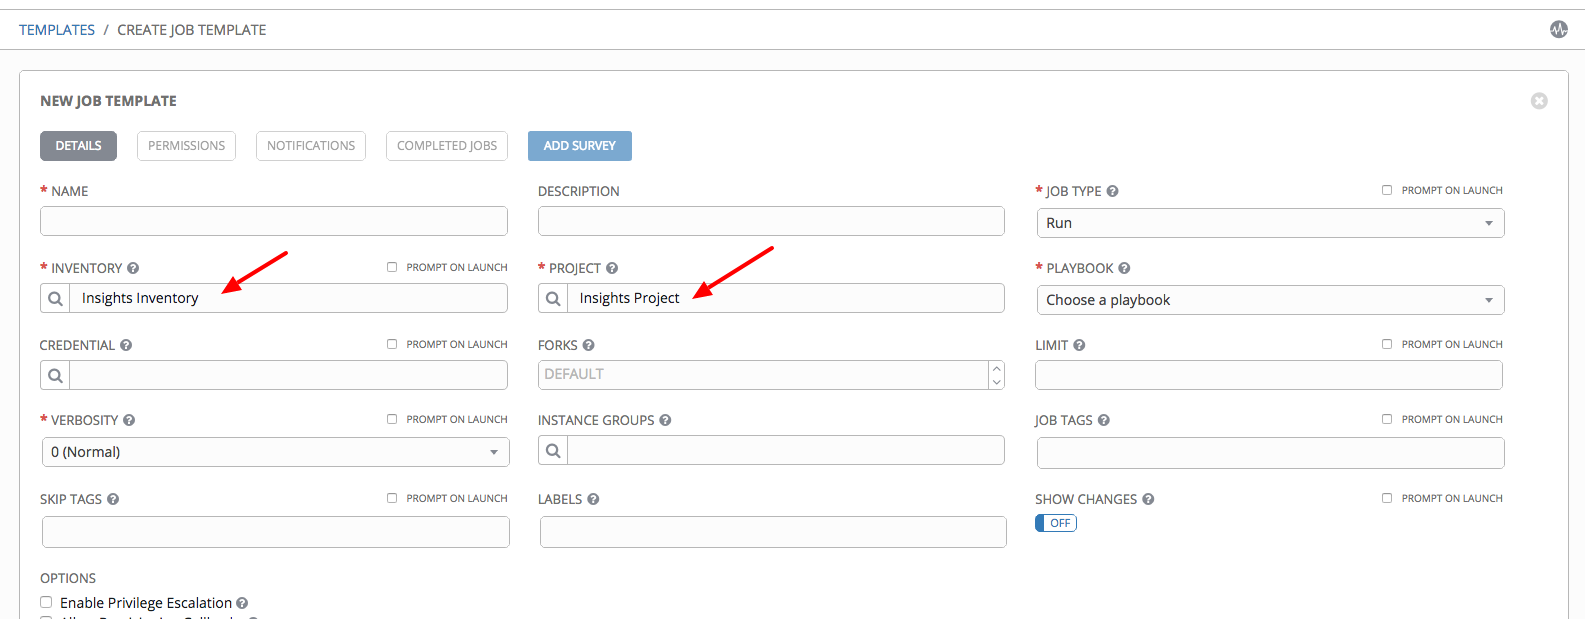Open the activity stream icon
The image size is (1585, 619).
tap(1559, 29)
